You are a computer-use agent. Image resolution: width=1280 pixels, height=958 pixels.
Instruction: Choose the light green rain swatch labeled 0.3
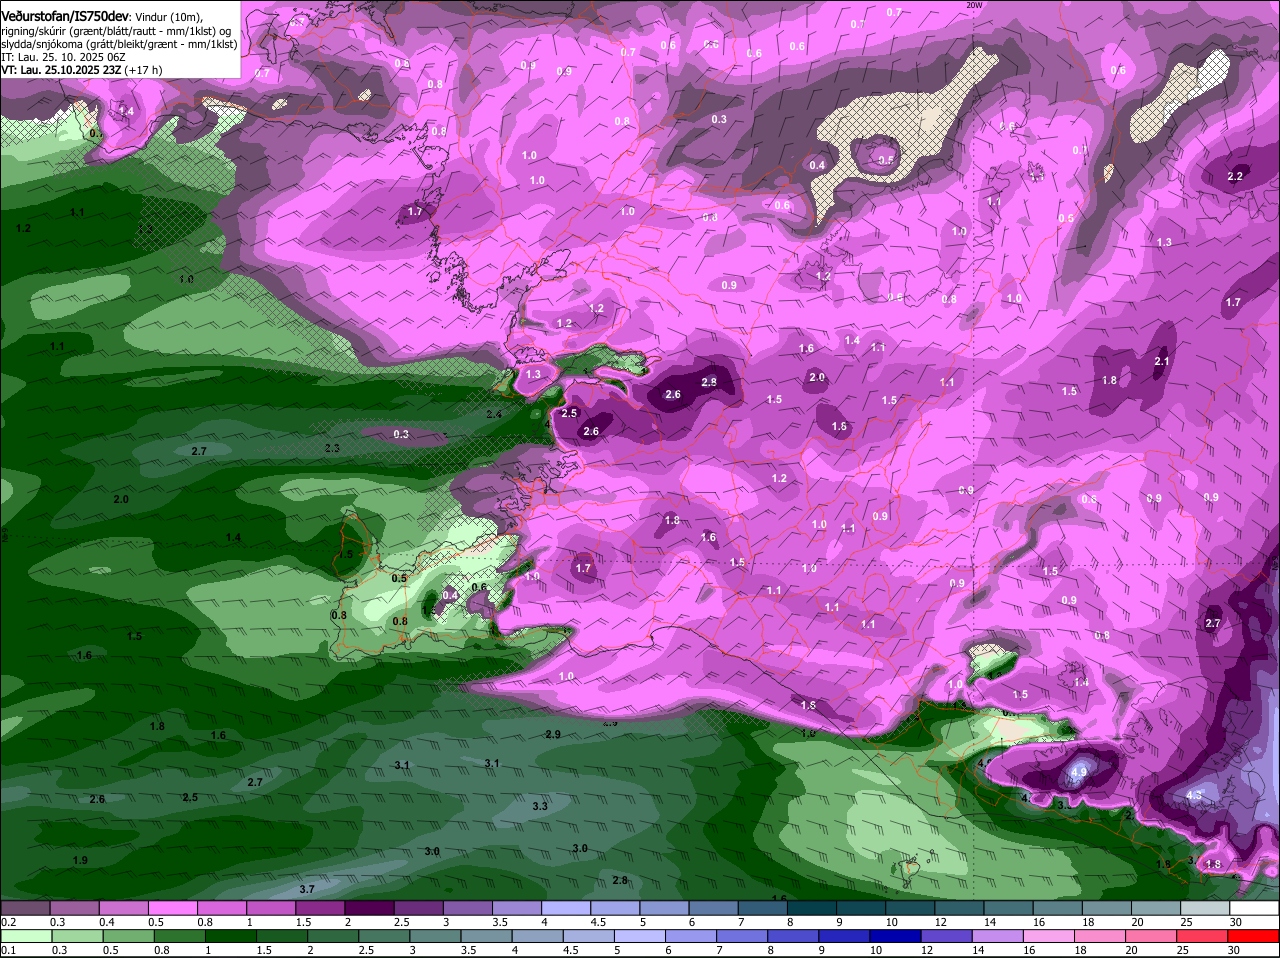[77, 936]
